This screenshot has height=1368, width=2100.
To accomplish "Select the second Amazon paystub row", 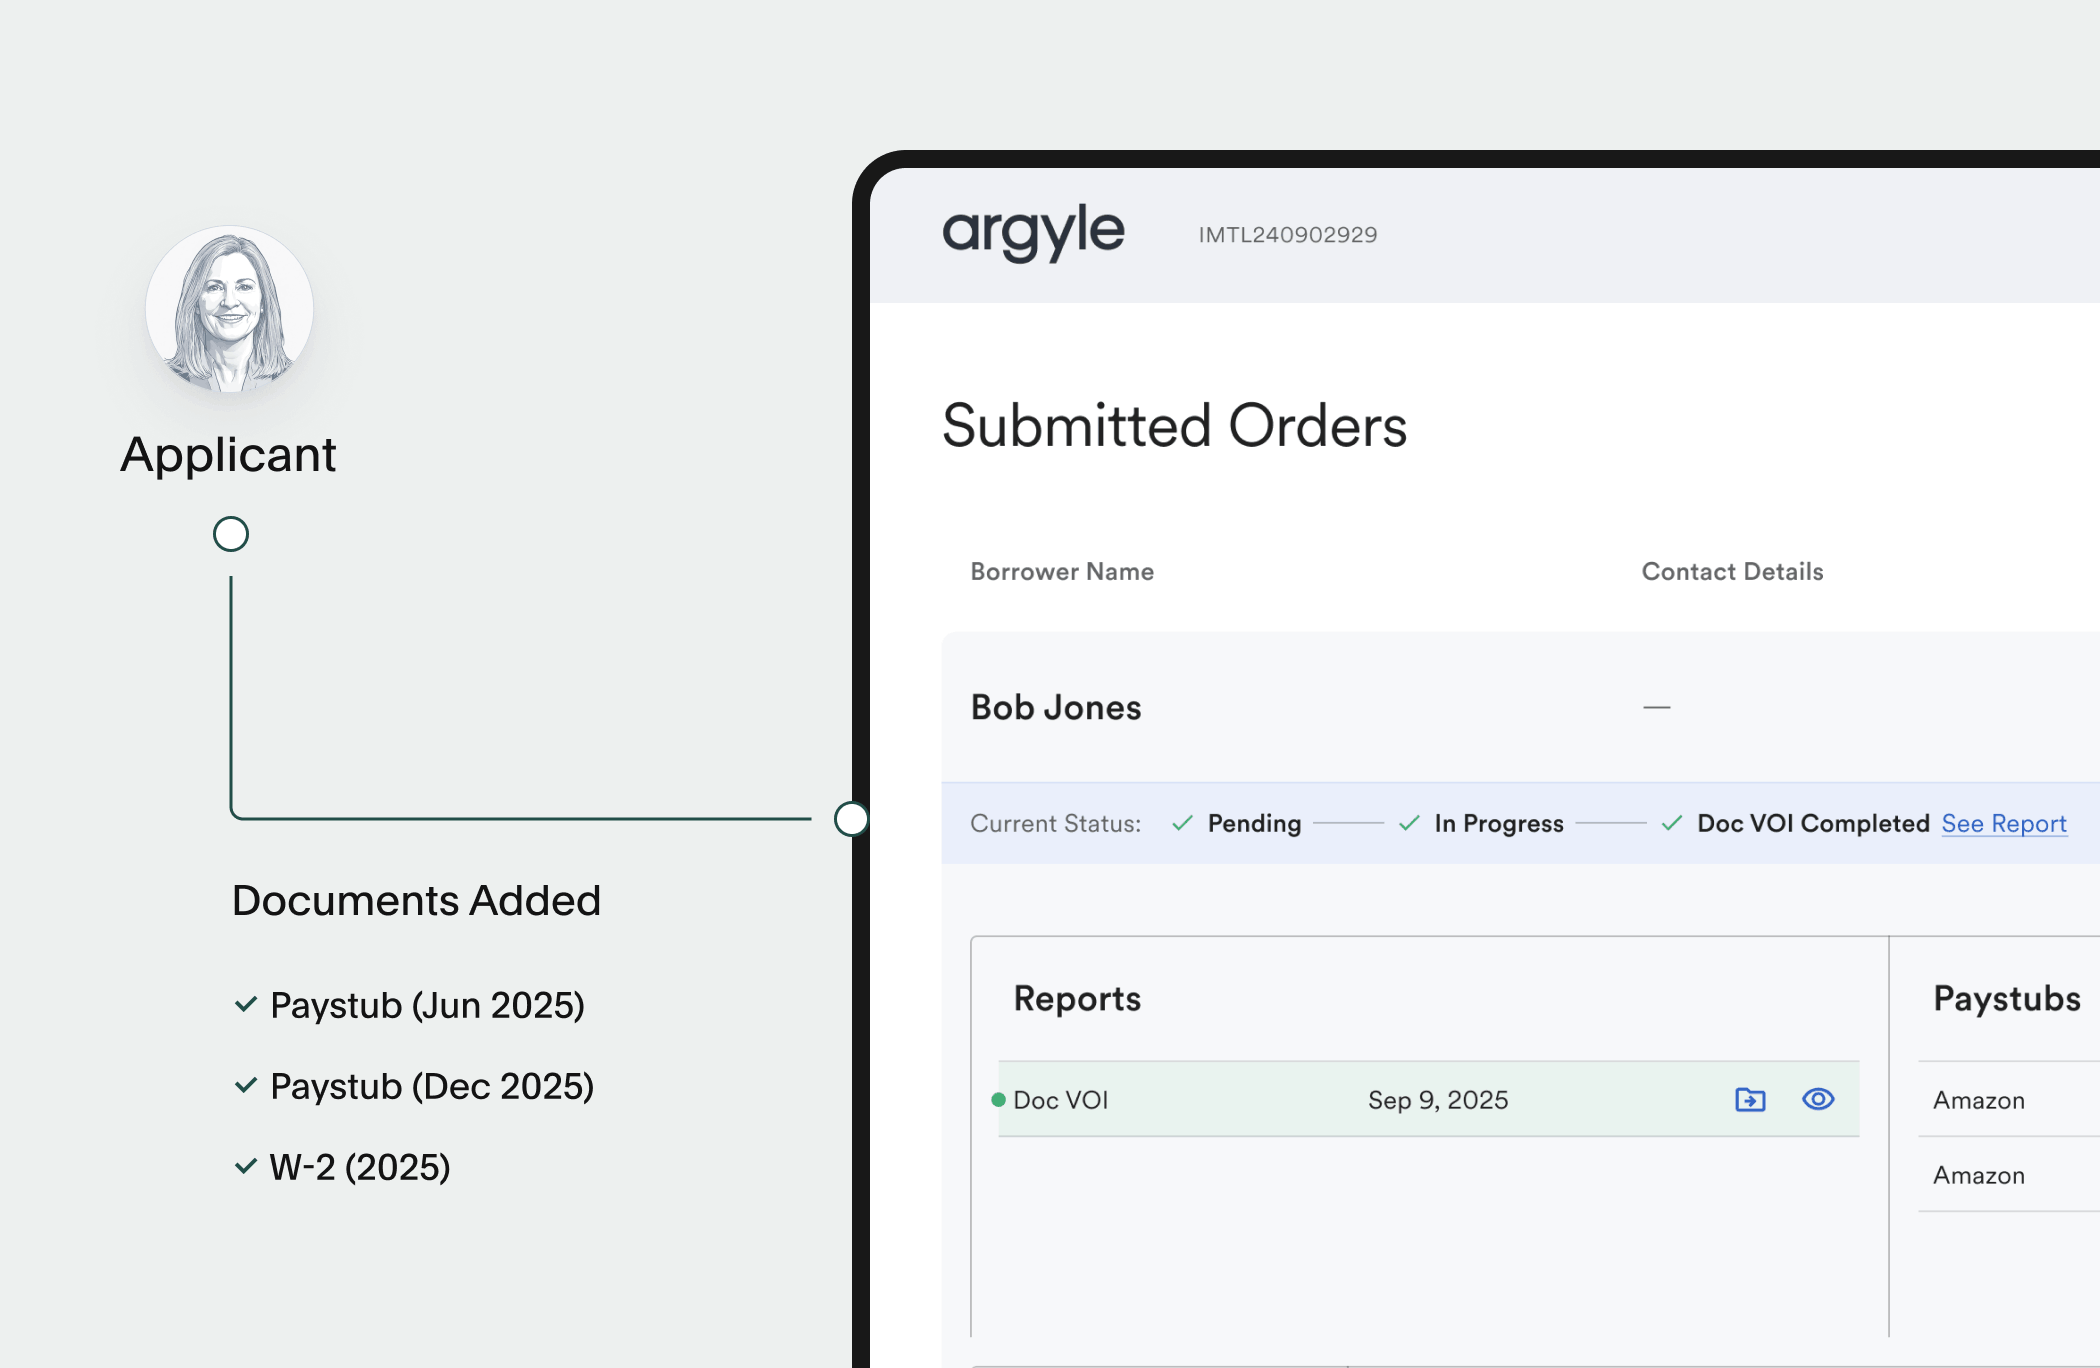I will 2009,1175.
